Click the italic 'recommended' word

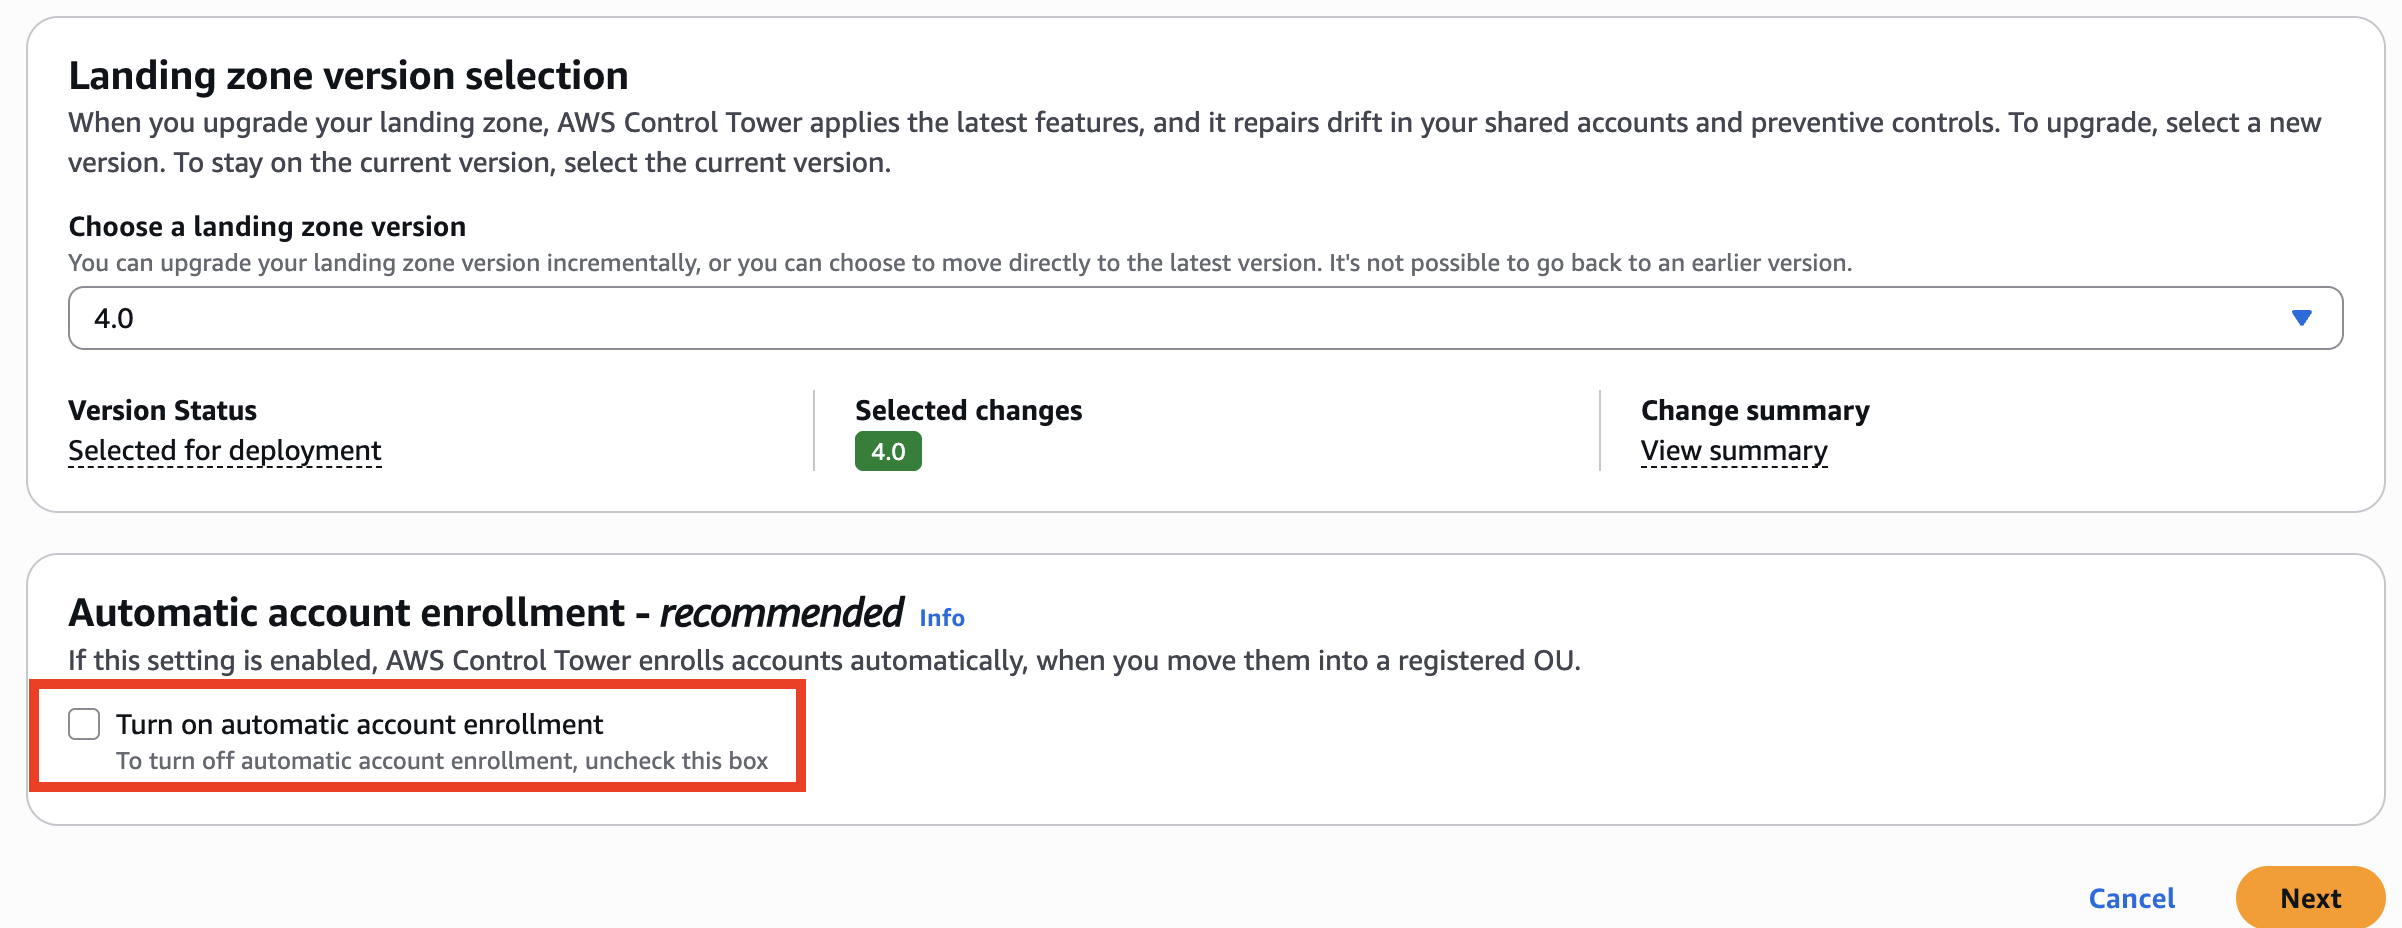click(x=781, y=613)
